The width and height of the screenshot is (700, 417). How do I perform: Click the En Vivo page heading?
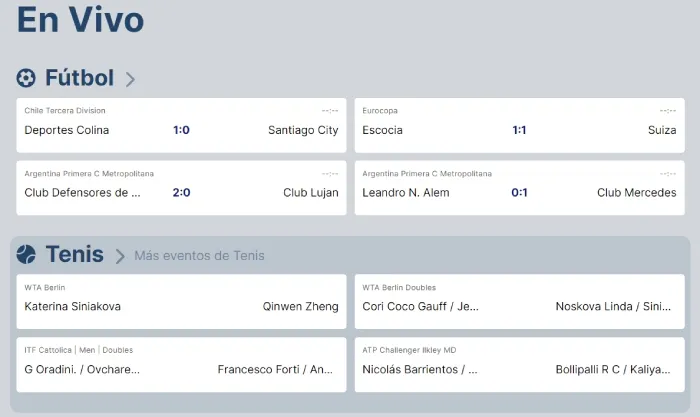click(80, 20)
